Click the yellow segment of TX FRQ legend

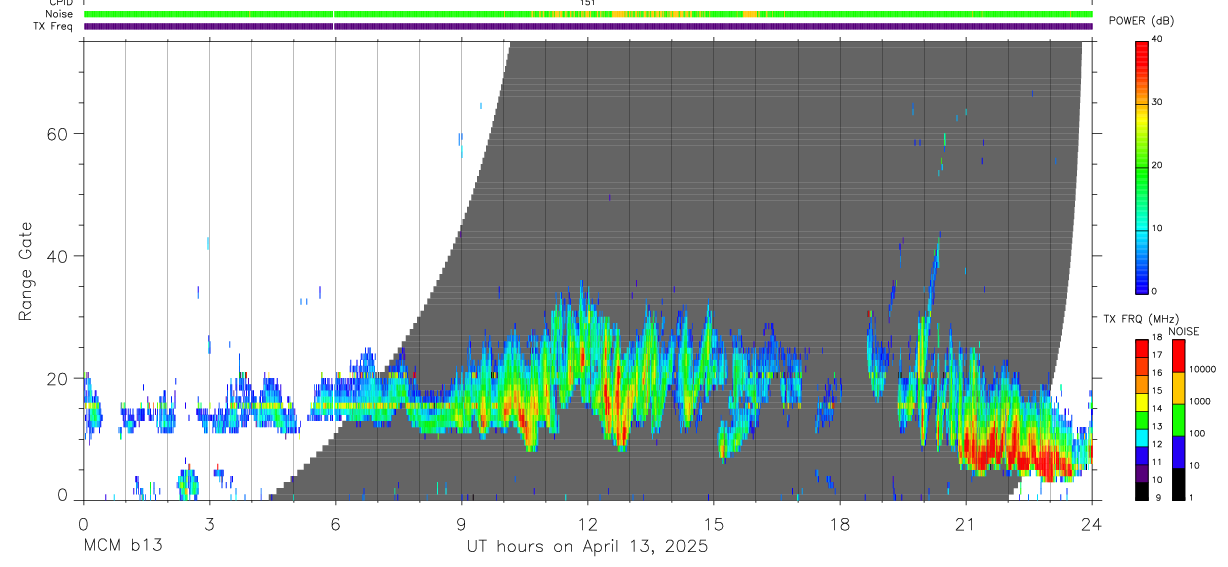pos(1142,403)
